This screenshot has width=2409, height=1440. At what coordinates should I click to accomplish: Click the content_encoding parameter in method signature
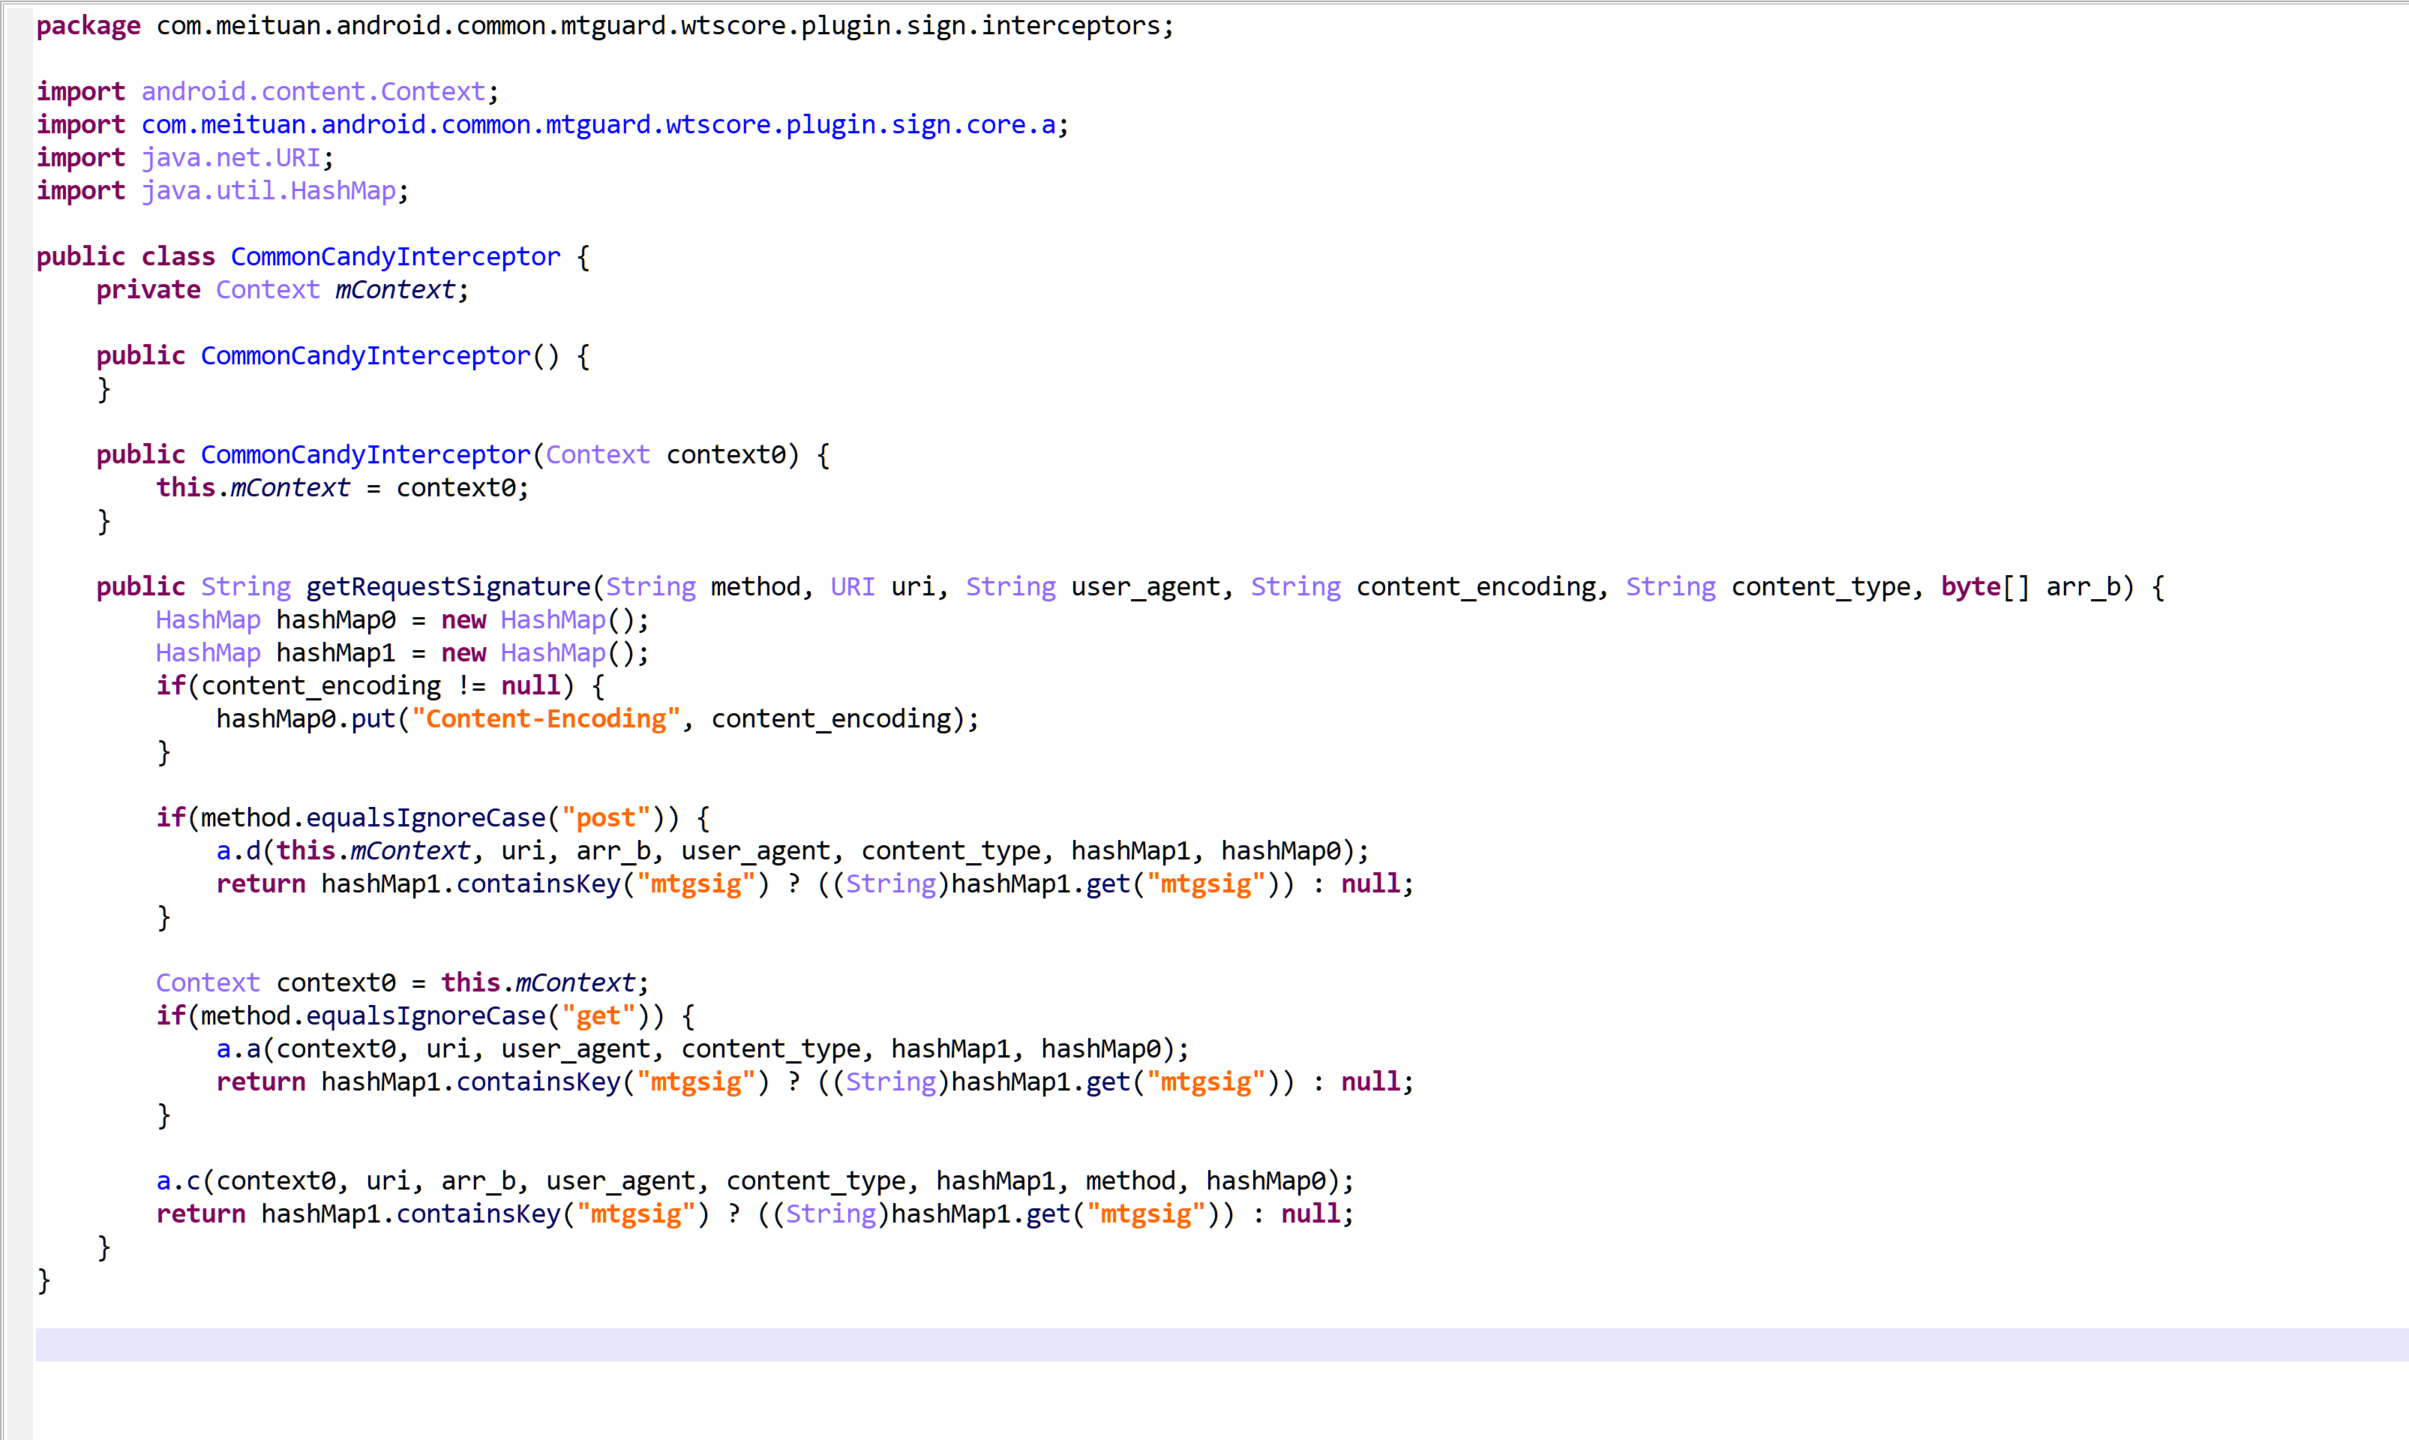point(1475,587)
